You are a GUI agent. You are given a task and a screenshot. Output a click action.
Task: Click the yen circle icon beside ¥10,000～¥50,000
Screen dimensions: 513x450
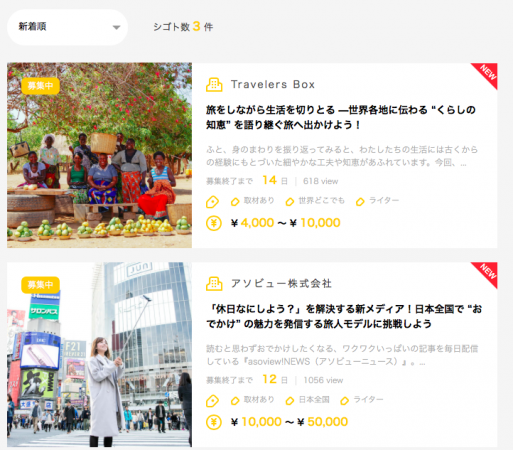pyautogui.click(x=214, y=422)
